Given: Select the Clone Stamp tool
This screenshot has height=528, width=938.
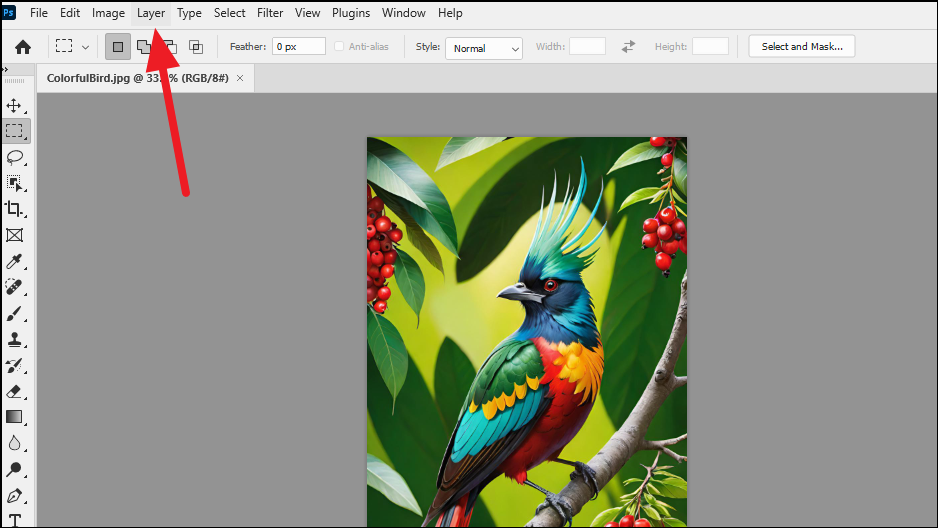Looking at the screenshot, I should [14, 340].
